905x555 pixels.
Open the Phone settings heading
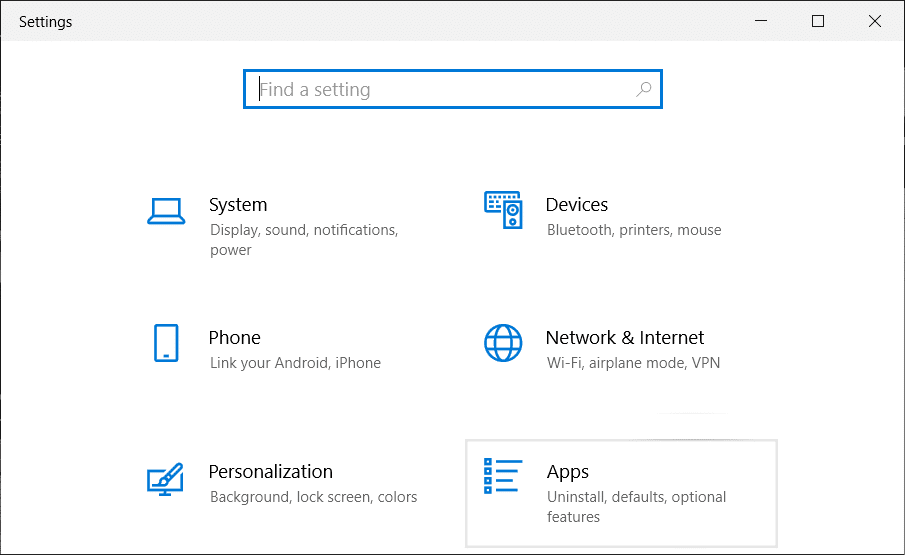tap(234, 338)
